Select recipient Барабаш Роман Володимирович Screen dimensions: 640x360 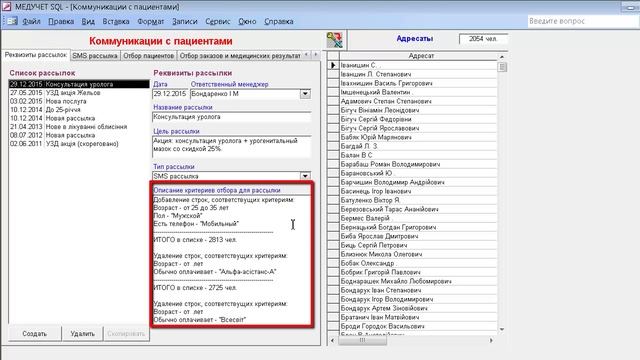[418, 164]
